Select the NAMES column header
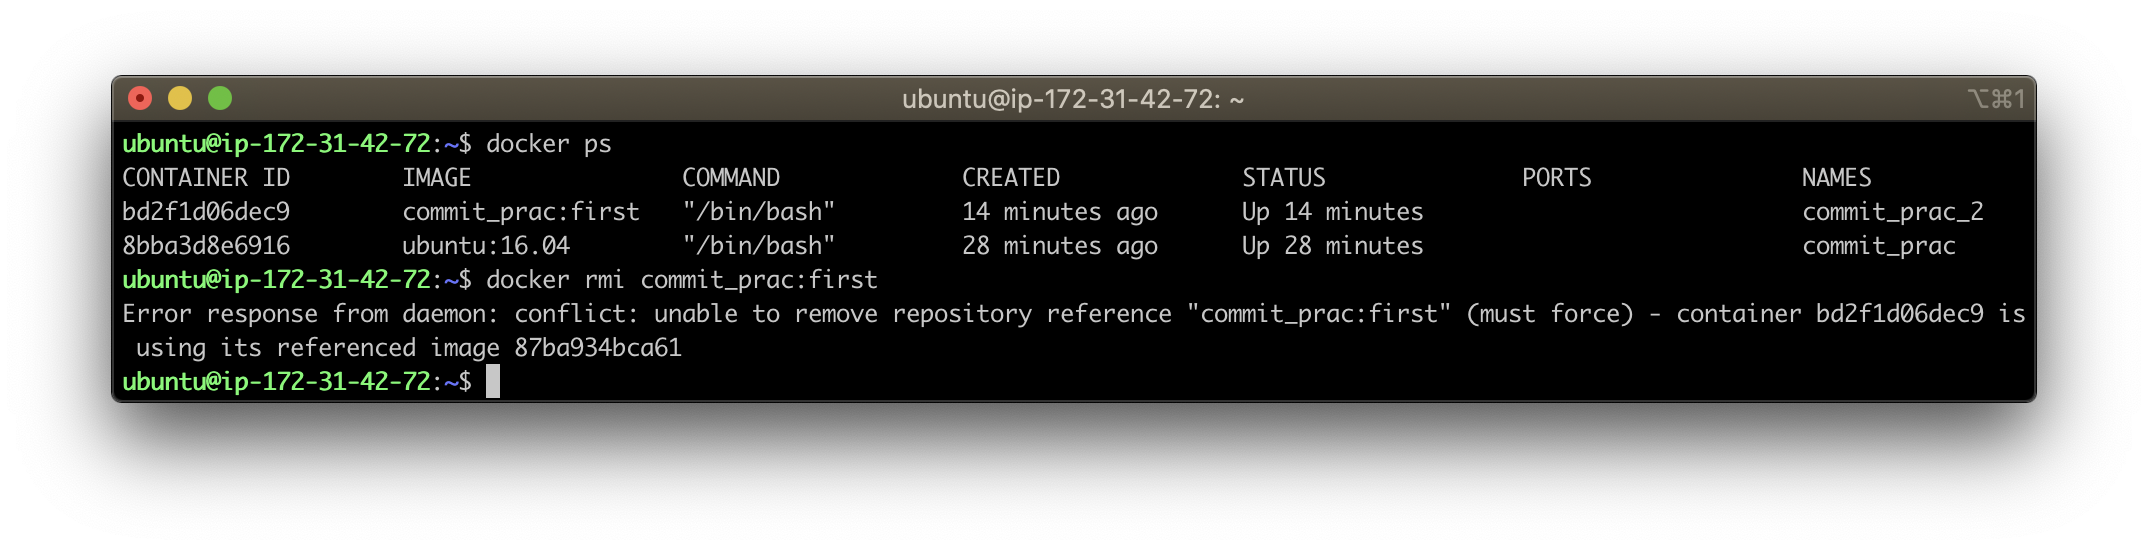2148x550 pixels. coord(1837,178)
